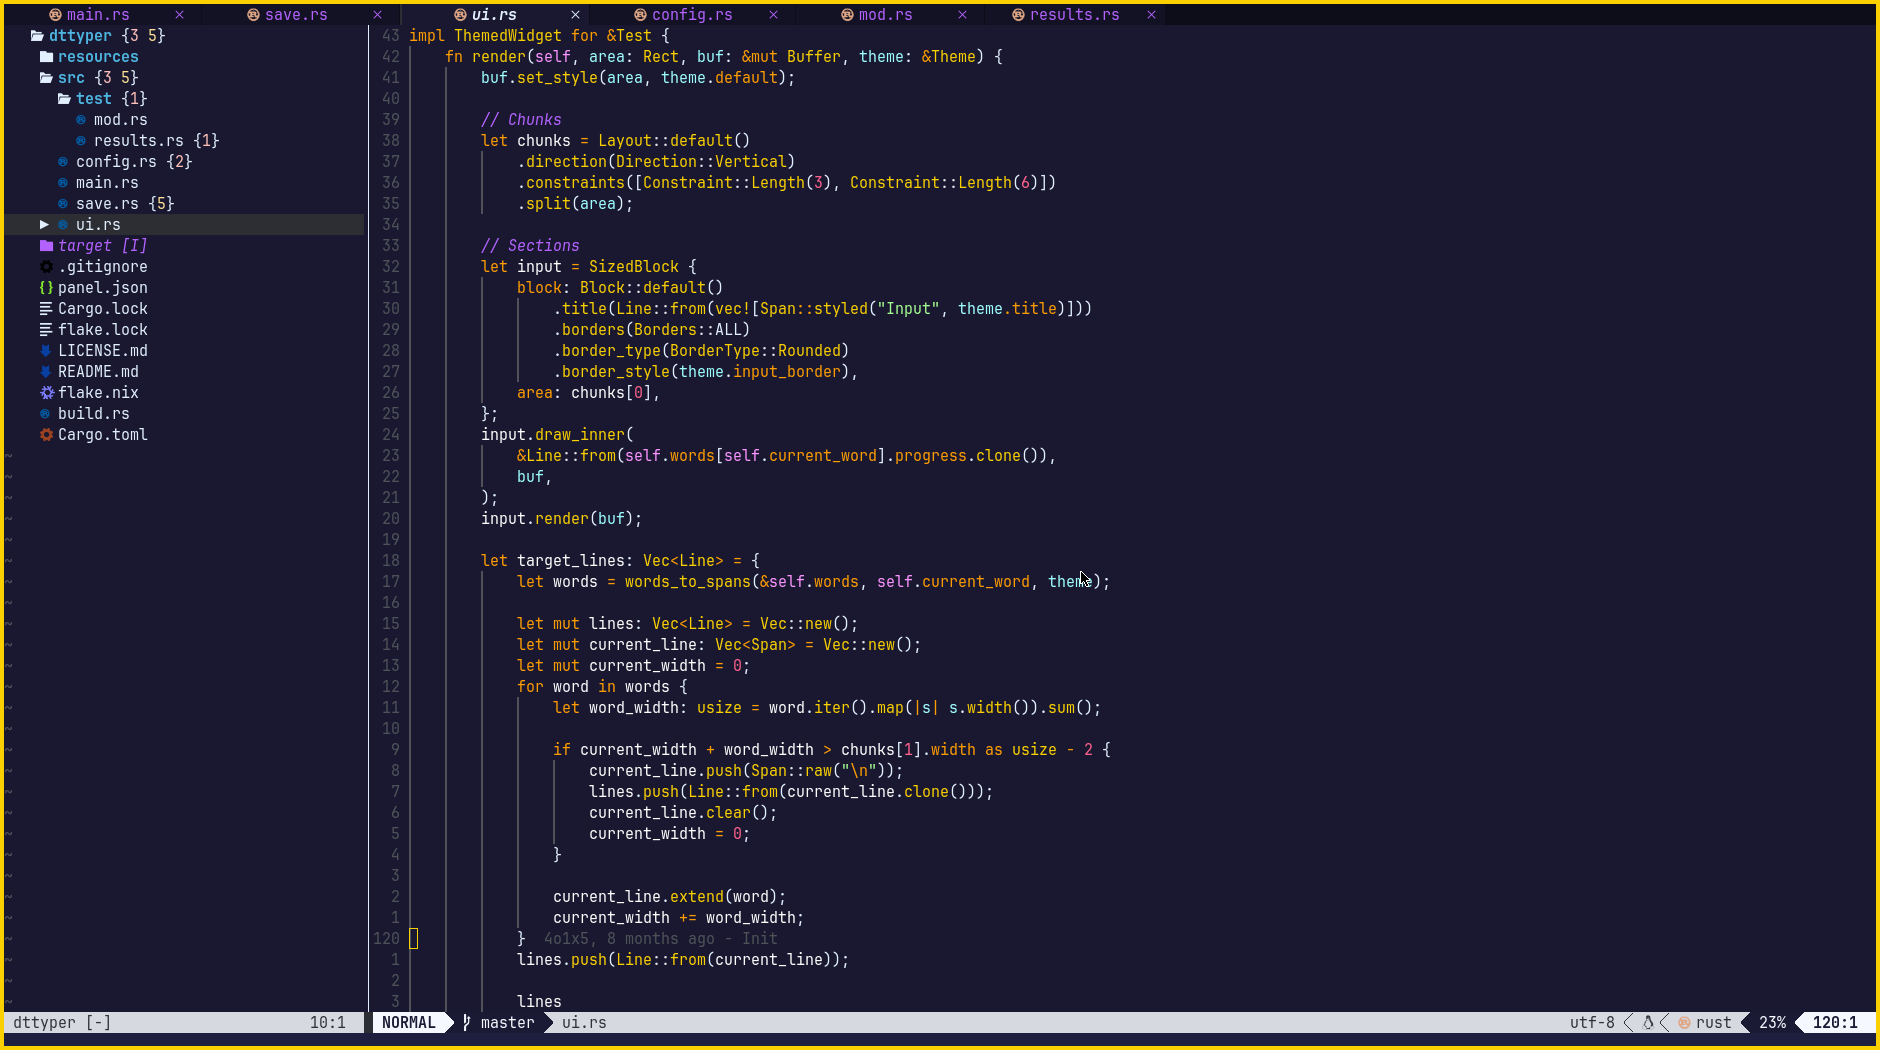This screenshot has width=1880, height=1050.
Task: Open the .gitignore file
Action: tap(102, 267)
